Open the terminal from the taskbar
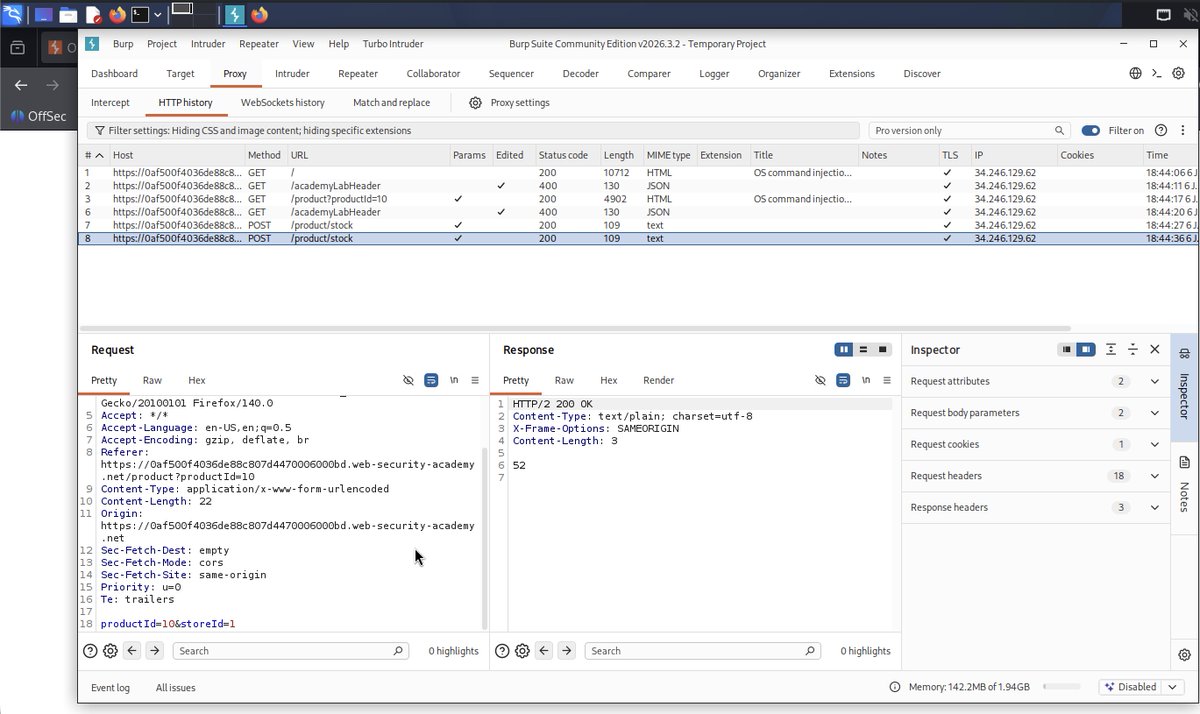 tap(141, 15)
